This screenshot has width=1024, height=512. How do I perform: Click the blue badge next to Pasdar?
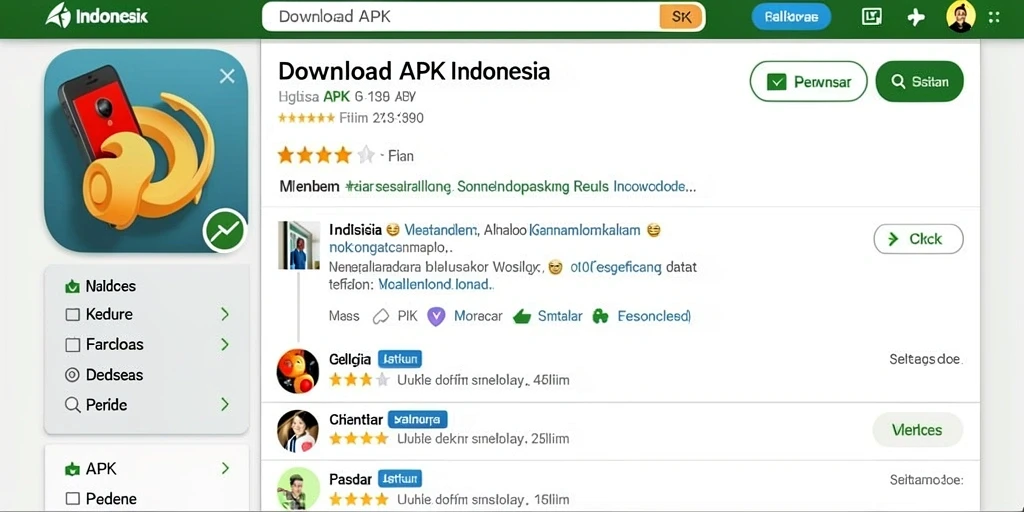click(x=400, y=479)
